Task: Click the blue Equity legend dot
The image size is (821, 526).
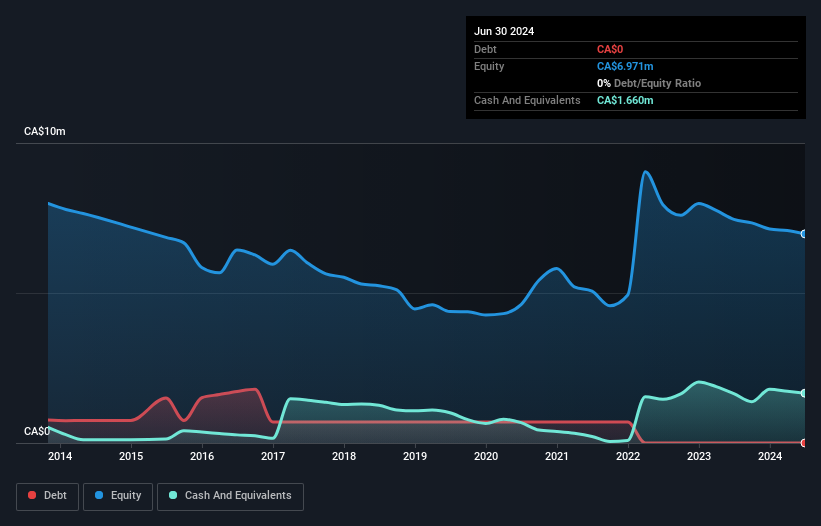Action: point(99,495)
